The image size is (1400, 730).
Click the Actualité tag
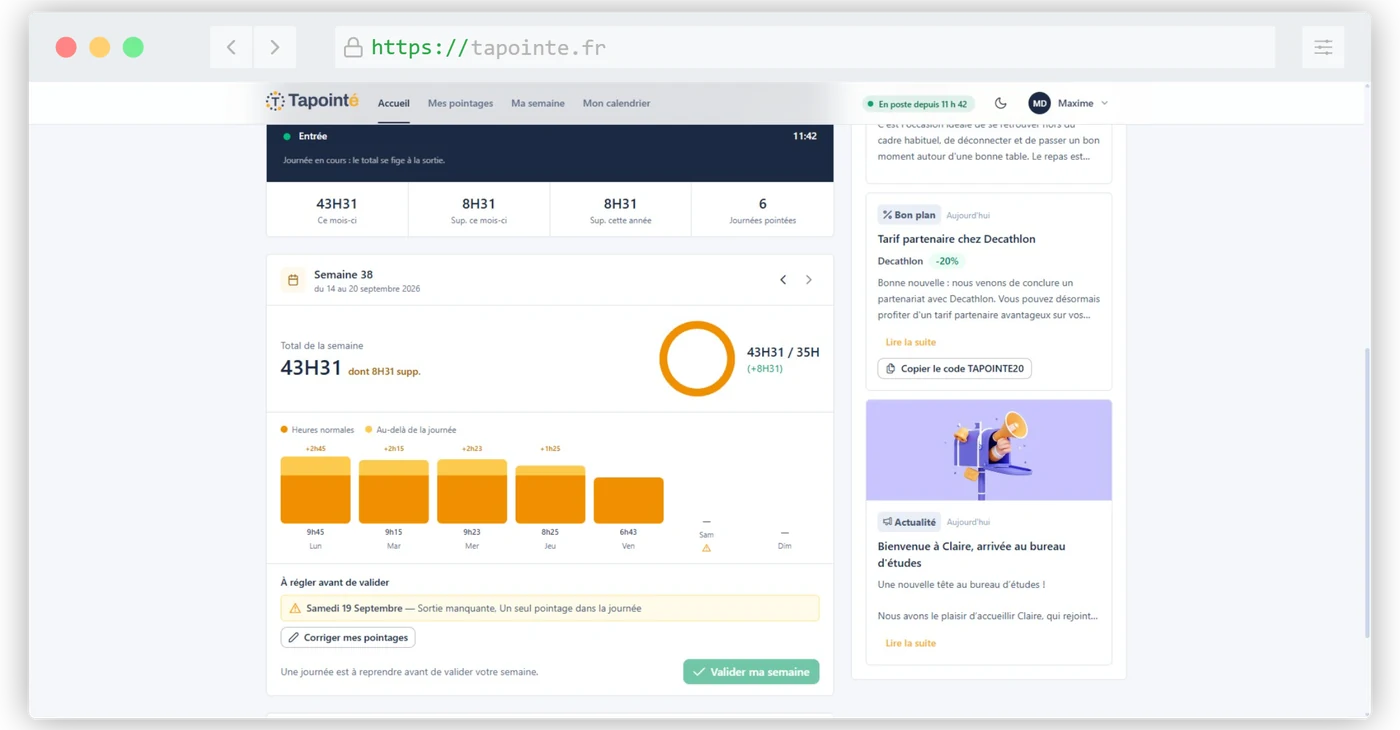909,522
